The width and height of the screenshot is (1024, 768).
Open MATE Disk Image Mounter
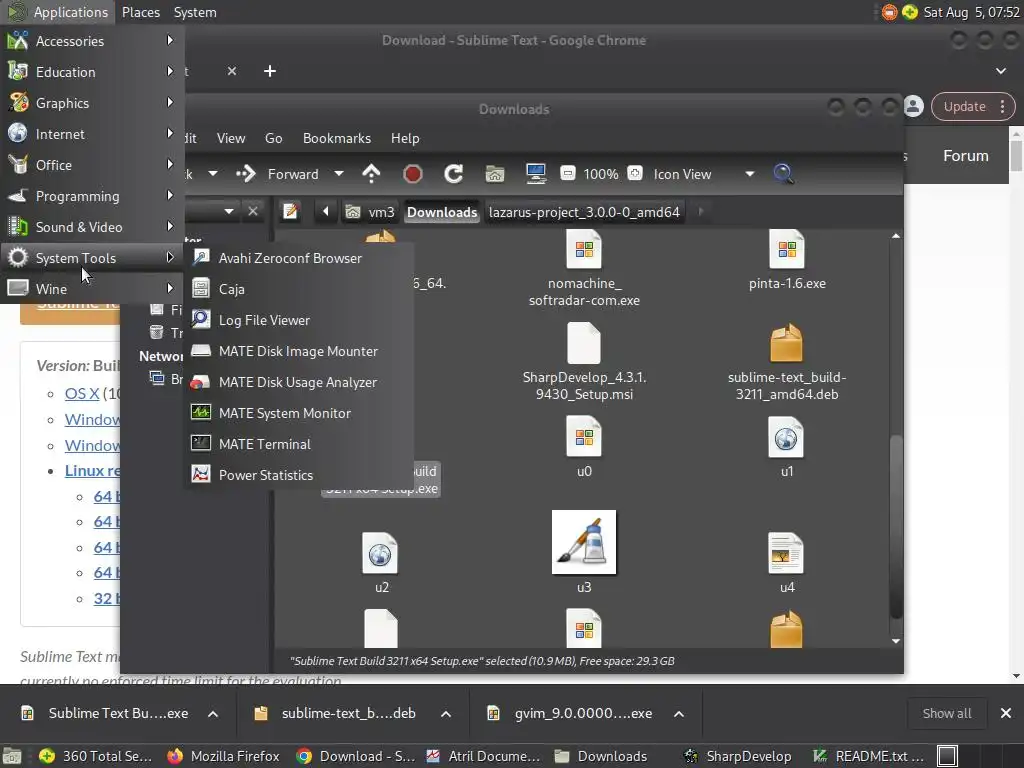(299, 351)
